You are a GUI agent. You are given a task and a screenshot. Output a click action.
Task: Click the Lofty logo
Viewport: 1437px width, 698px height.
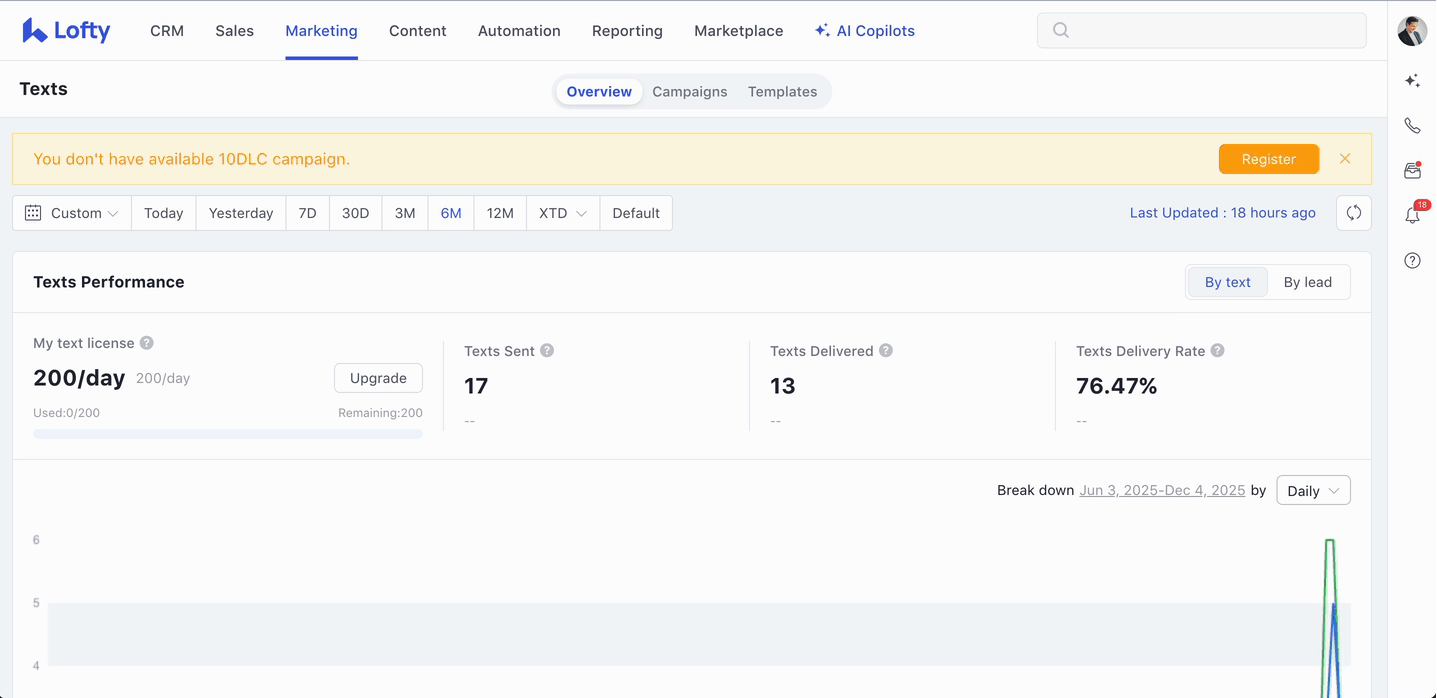point(66,31)
